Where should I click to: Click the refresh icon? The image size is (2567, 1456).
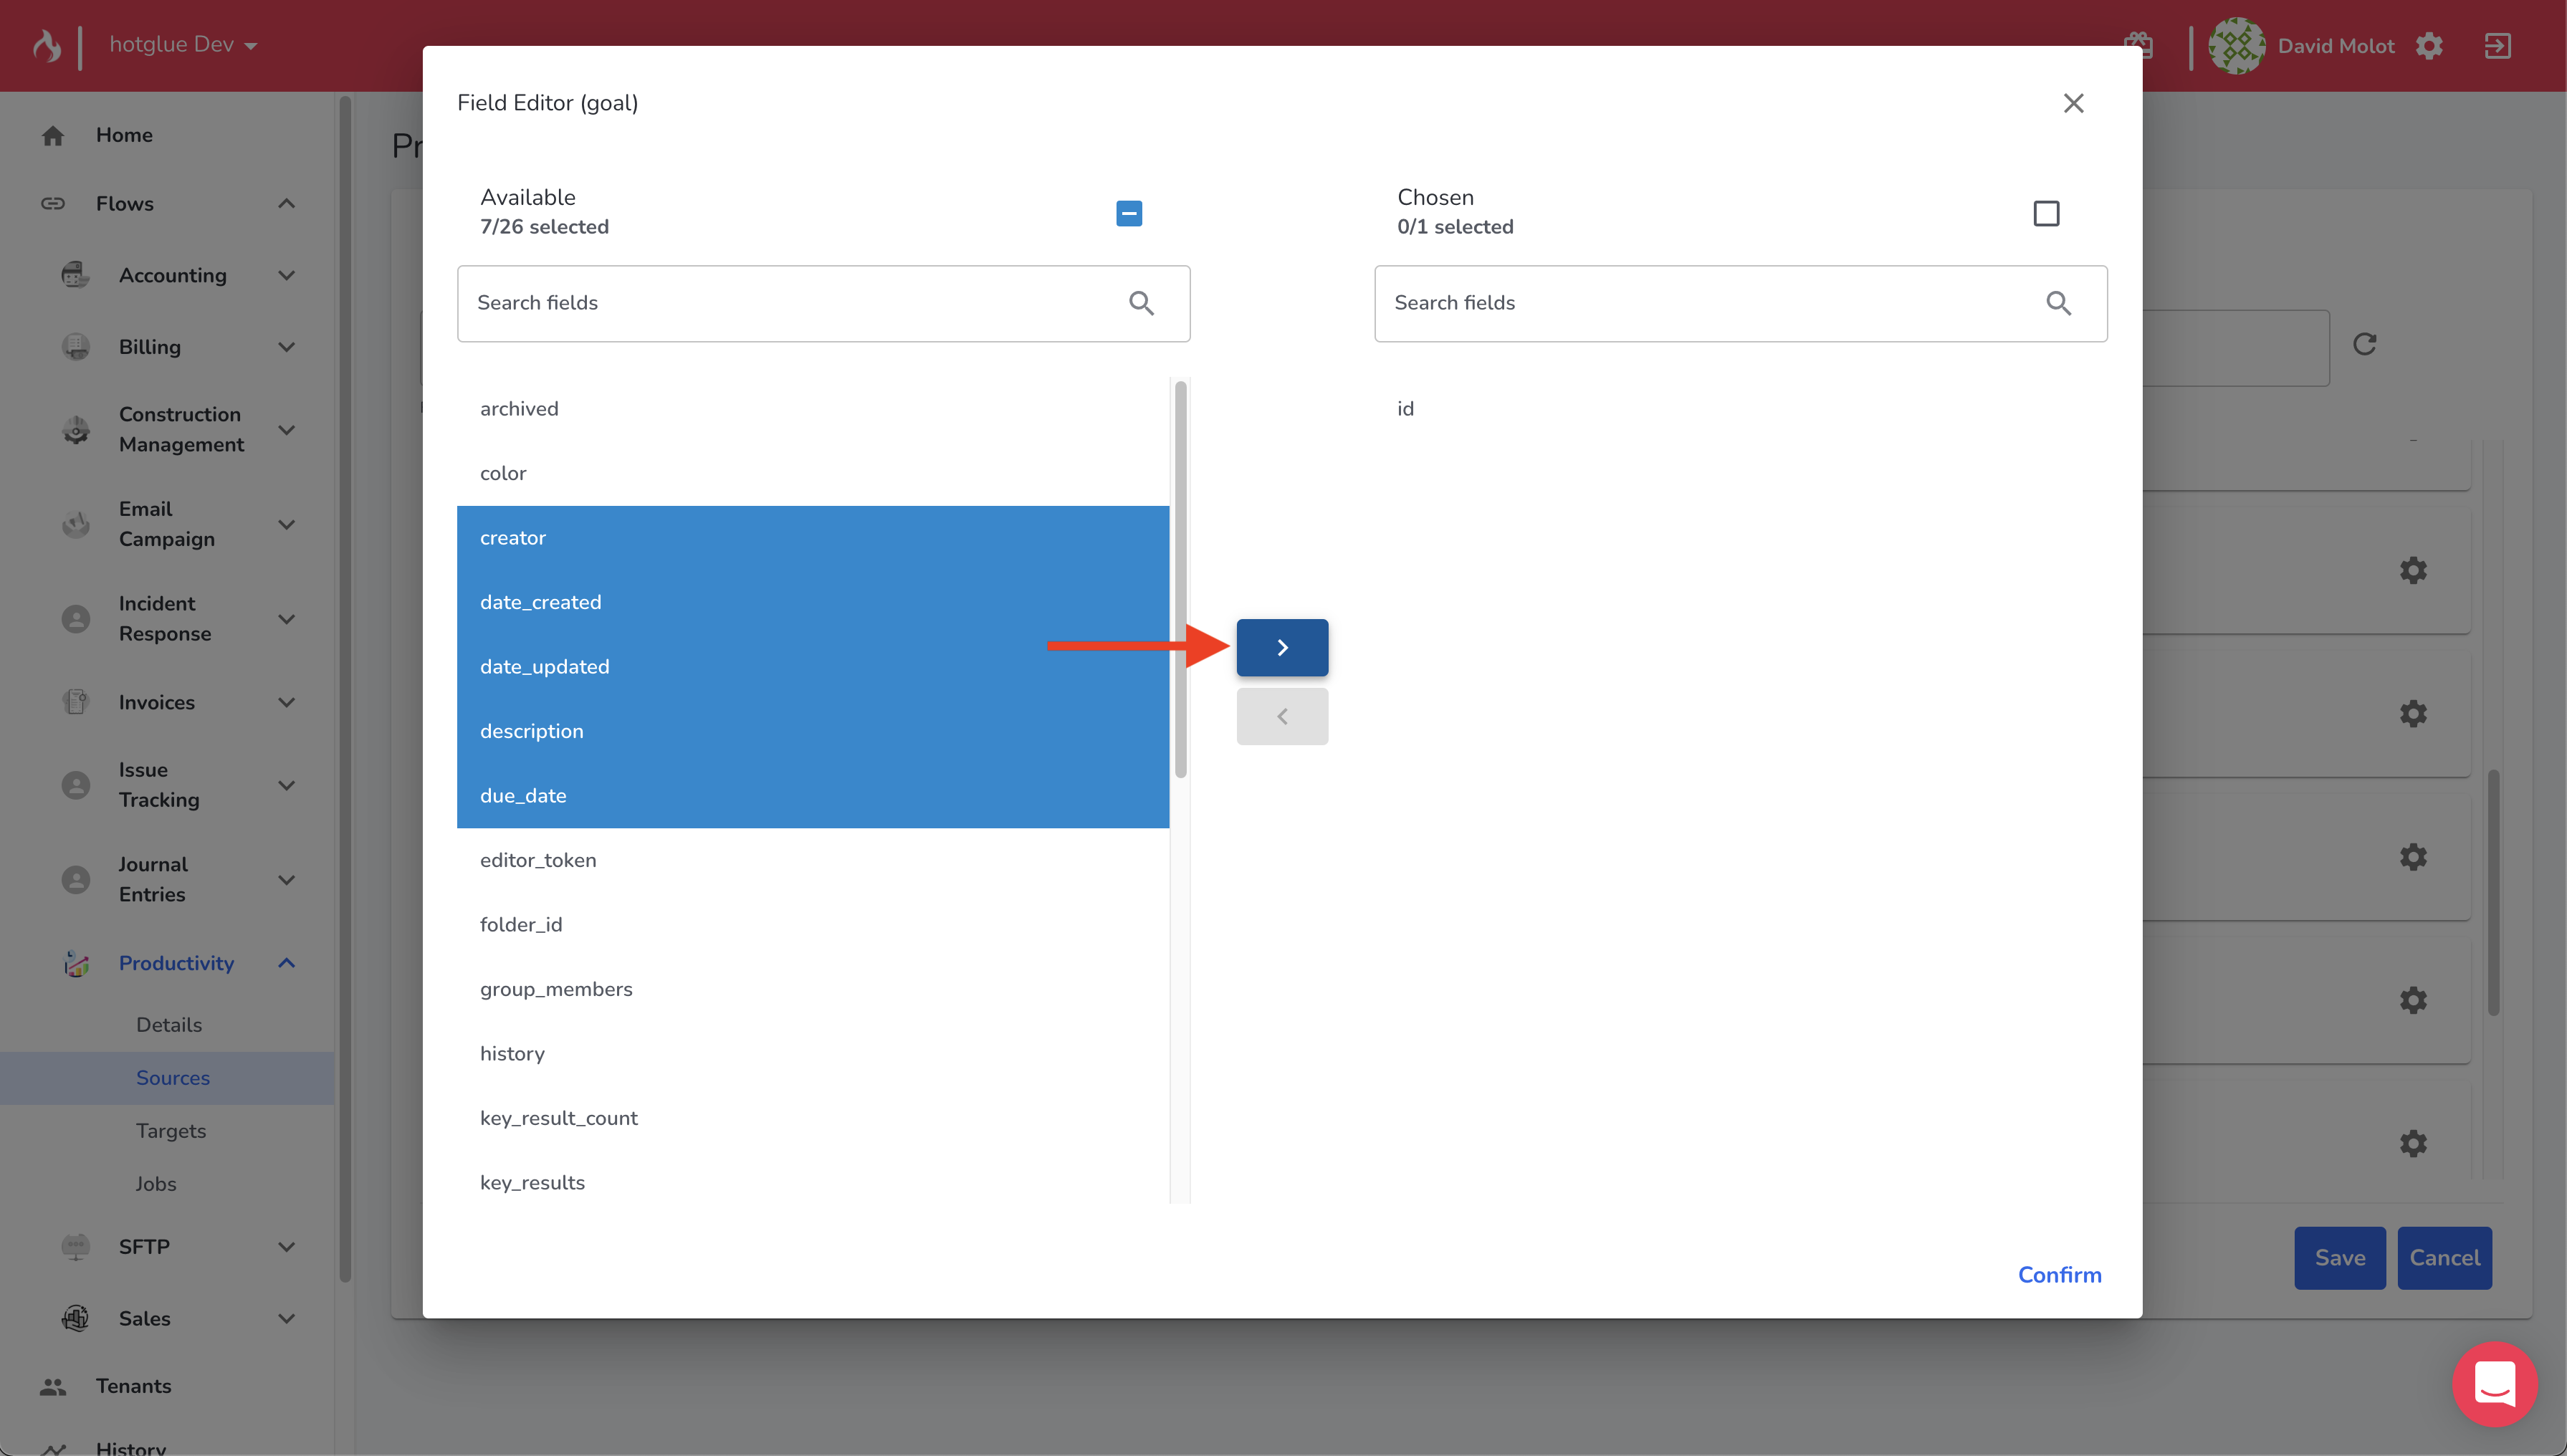2364,344
